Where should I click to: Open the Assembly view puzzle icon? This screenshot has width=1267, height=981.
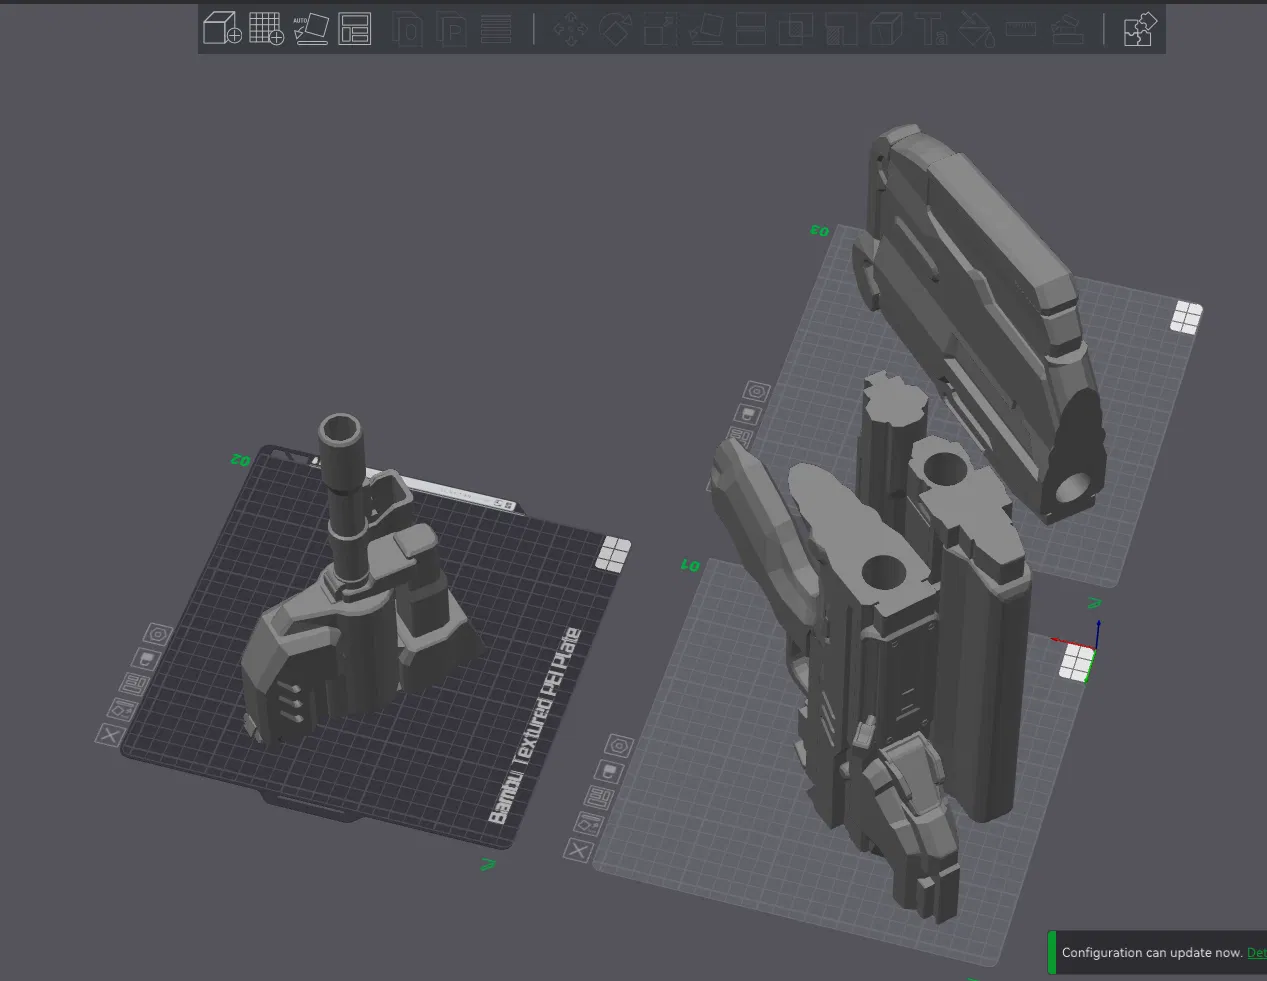1139,29
